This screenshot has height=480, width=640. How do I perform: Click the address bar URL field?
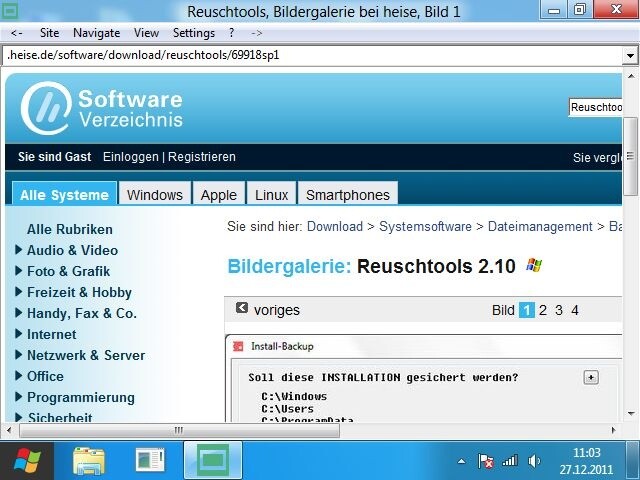[x=312, y=55]
